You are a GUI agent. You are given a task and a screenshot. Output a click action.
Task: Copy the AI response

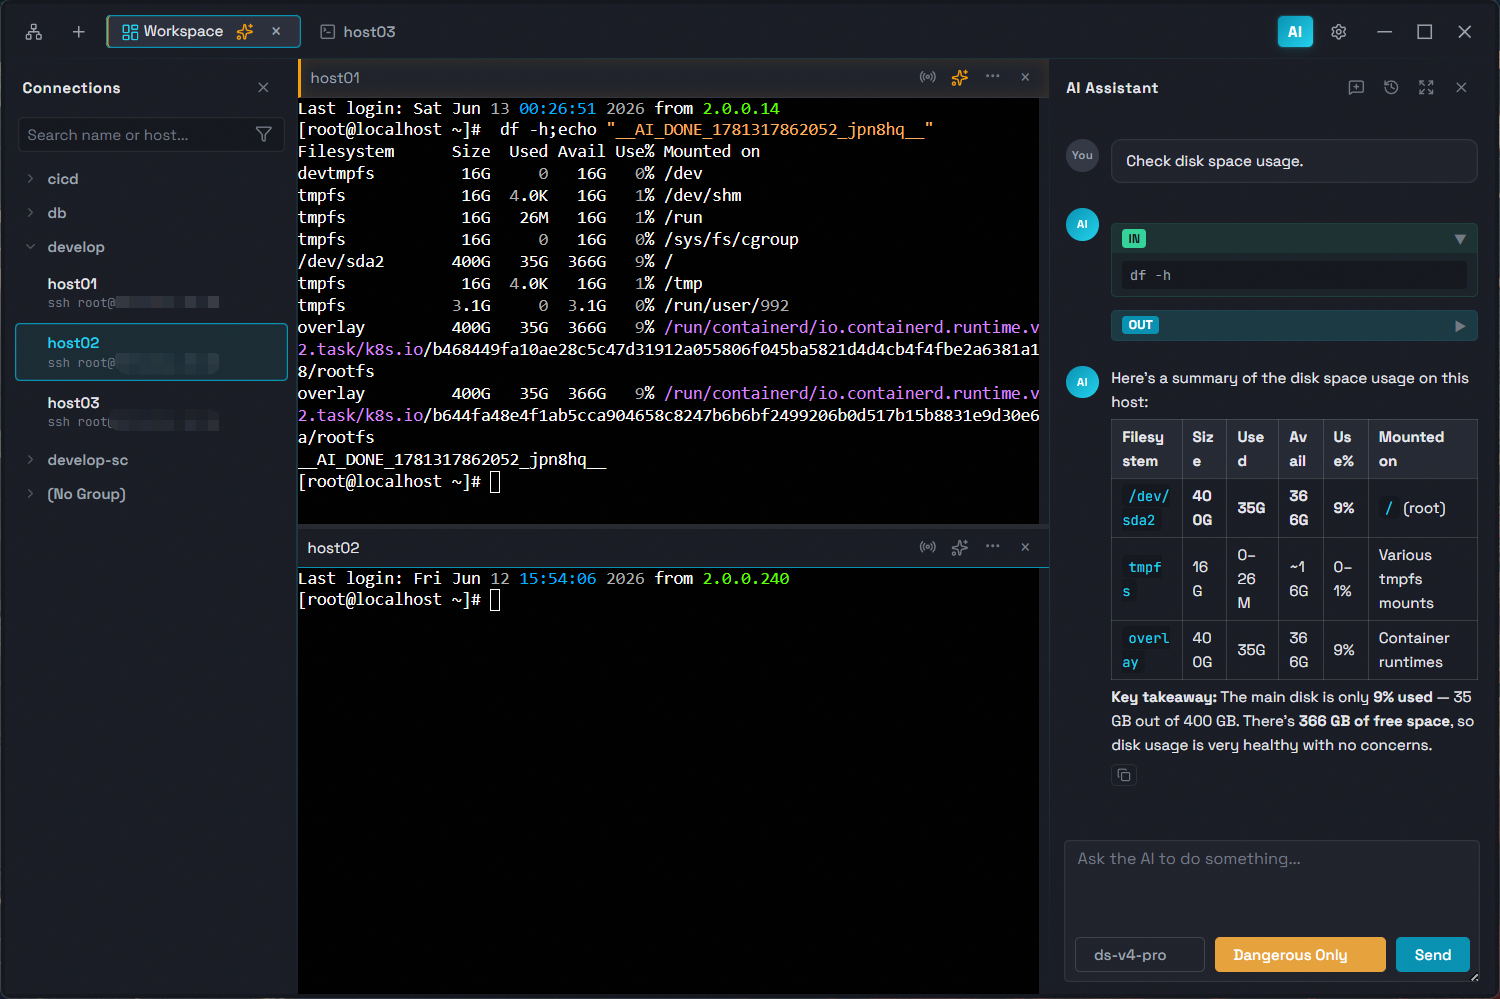tap(1124, 775)
